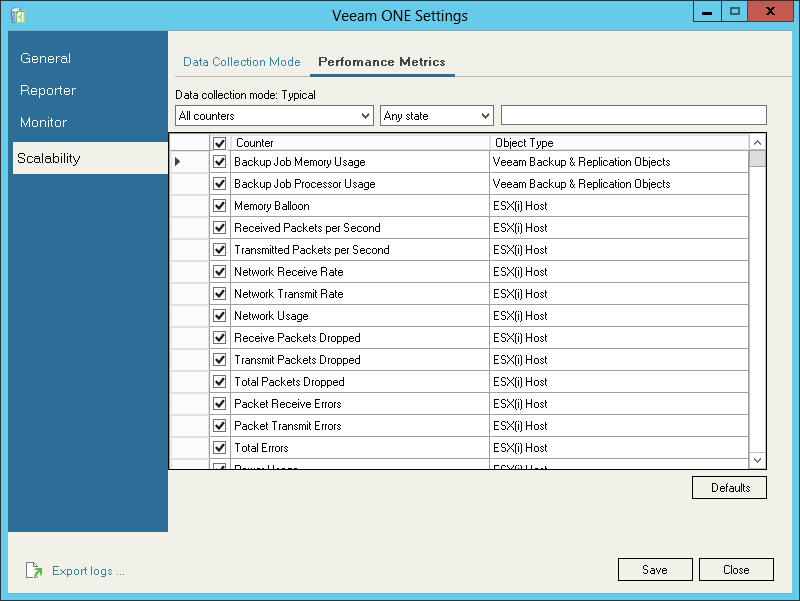The height and width of the screenshot is (601, 800).
Task: Select the Scalability section
Action: point(90,158)
